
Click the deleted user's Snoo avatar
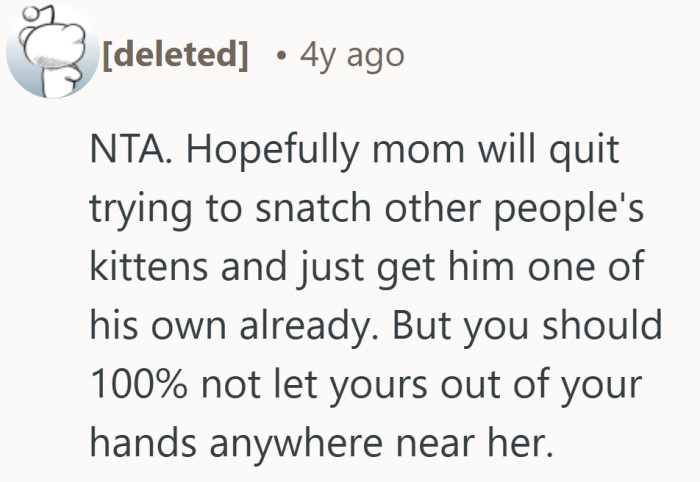click(49, 50)
